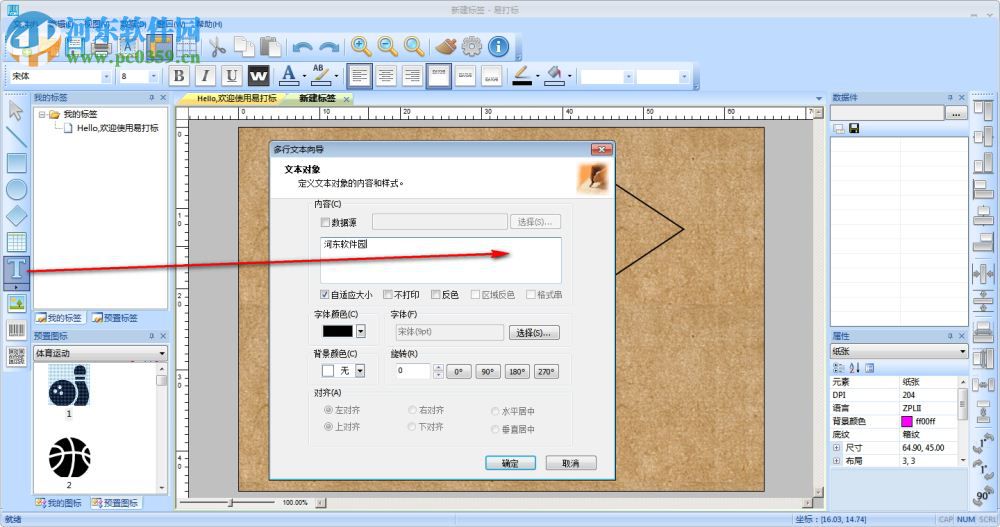1000x527 pixels.
Task: Click 确定 button in dialog
Action: (510, 463)
